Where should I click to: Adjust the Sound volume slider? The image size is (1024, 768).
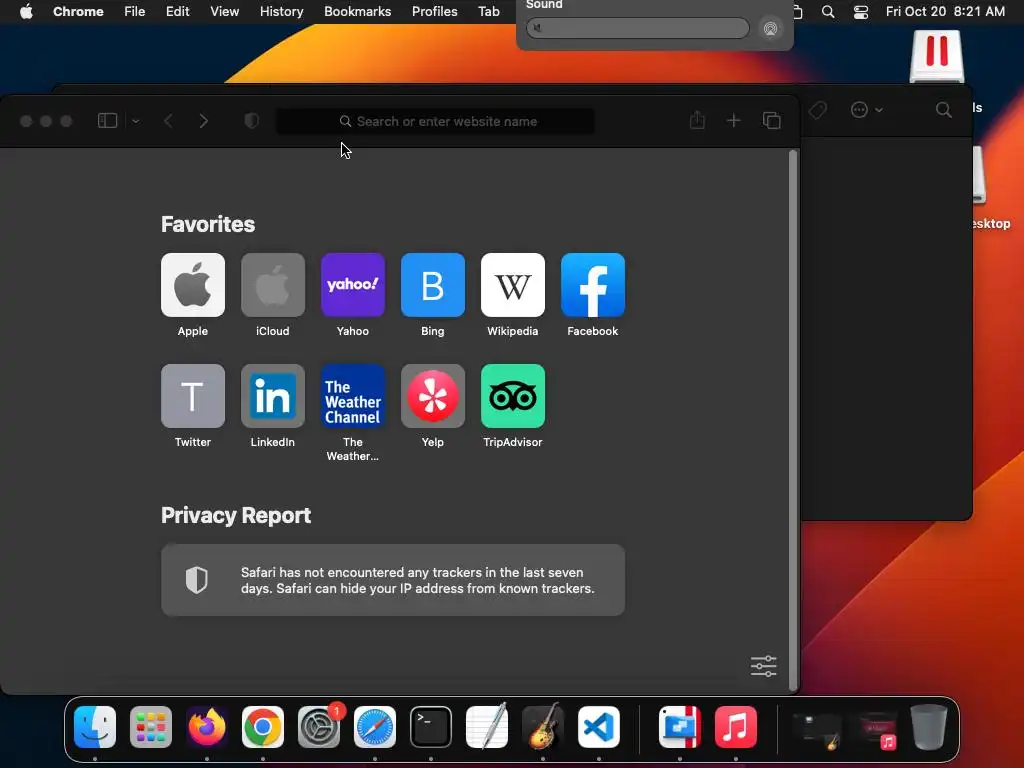[637, 27]
